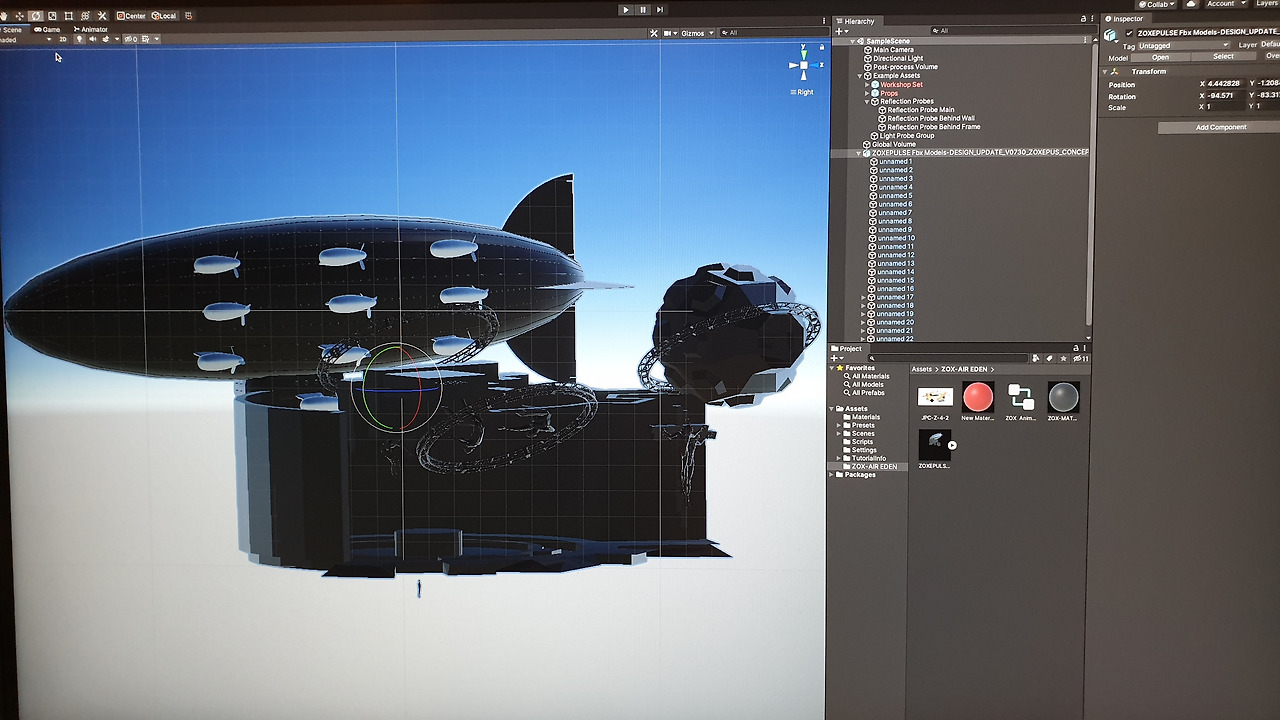The height and width of the screenshot is (720, 1280).
Task: Click the Play button
Action: 626,10
